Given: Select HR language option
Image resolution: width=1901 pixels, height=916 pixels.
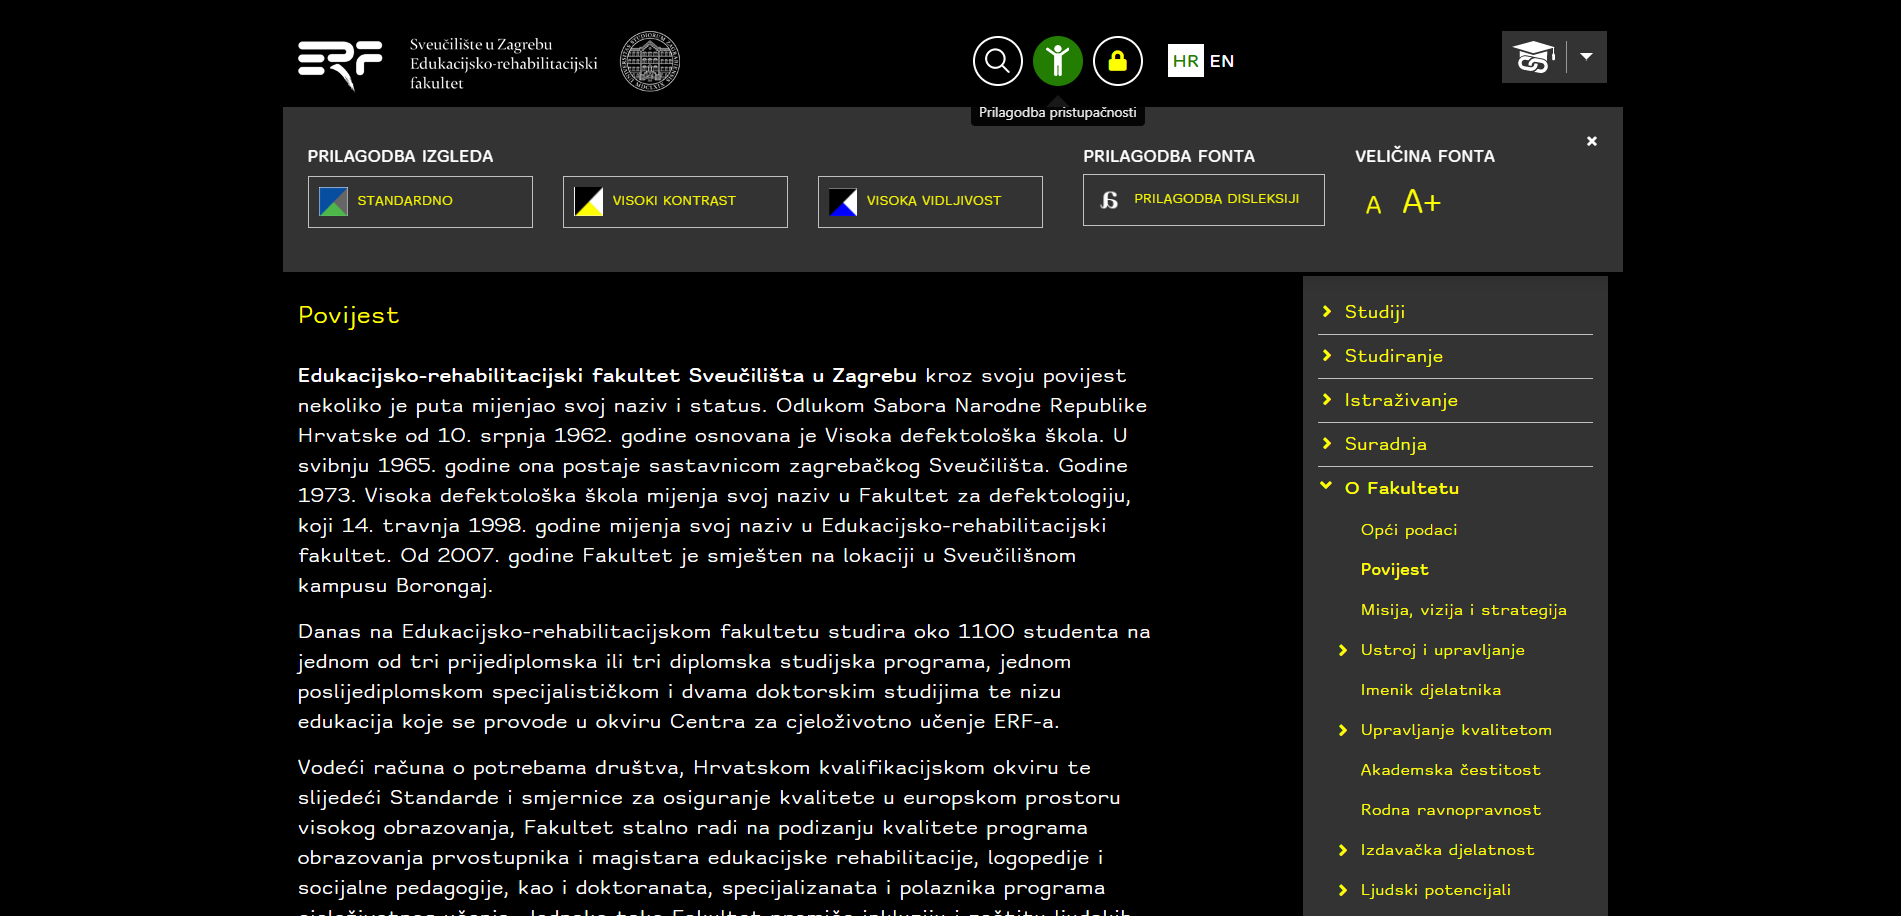Looking at the screenshot, I should coord(1185,61).
